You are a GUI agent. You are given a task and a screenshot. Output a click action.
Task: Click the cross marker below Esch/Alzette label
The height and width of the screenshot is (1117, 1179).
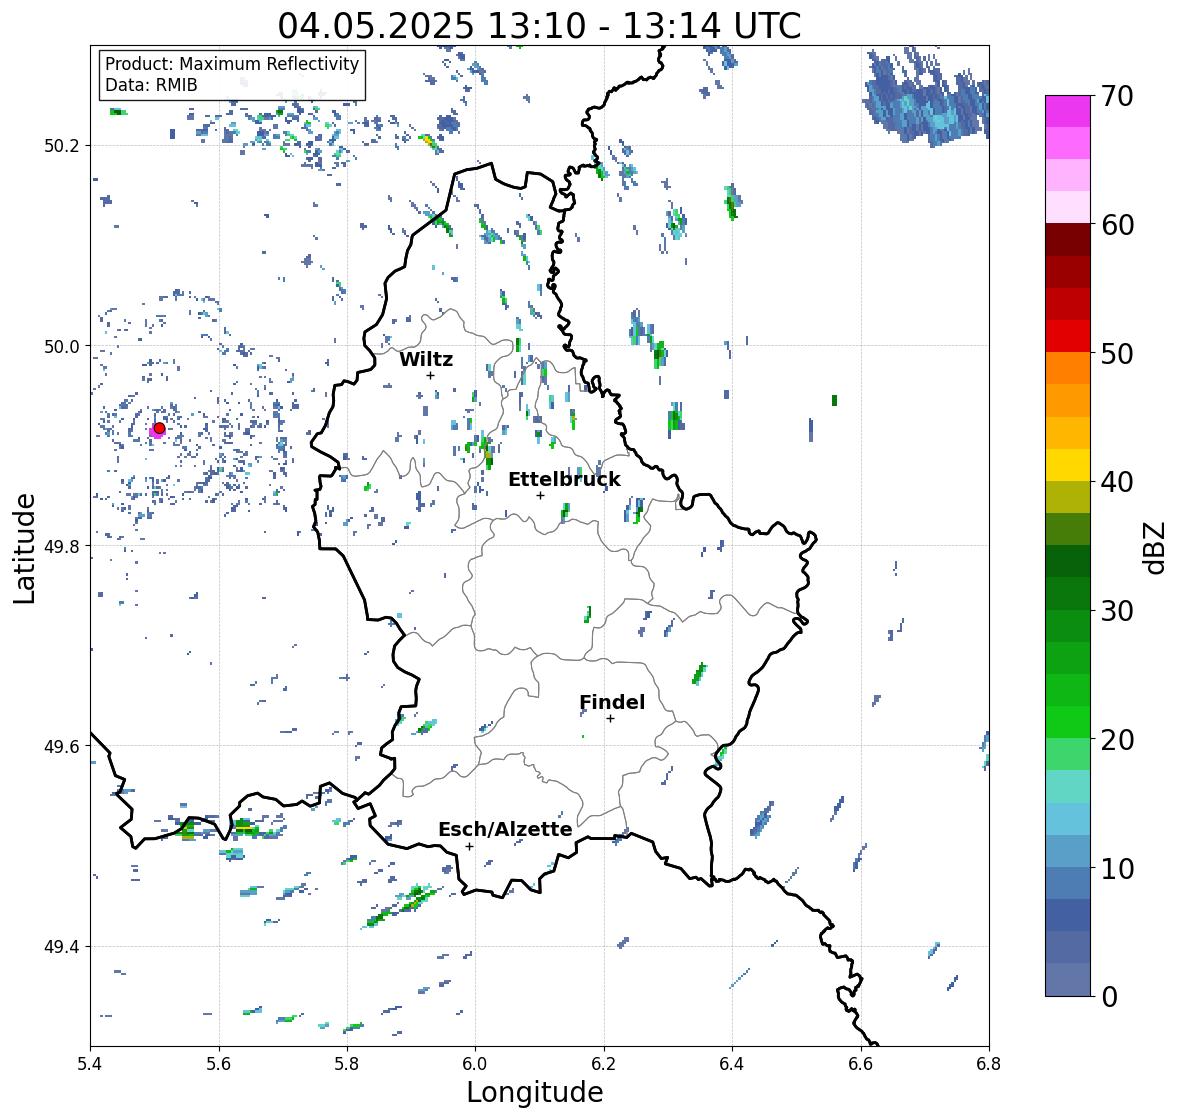pos(469,846)
